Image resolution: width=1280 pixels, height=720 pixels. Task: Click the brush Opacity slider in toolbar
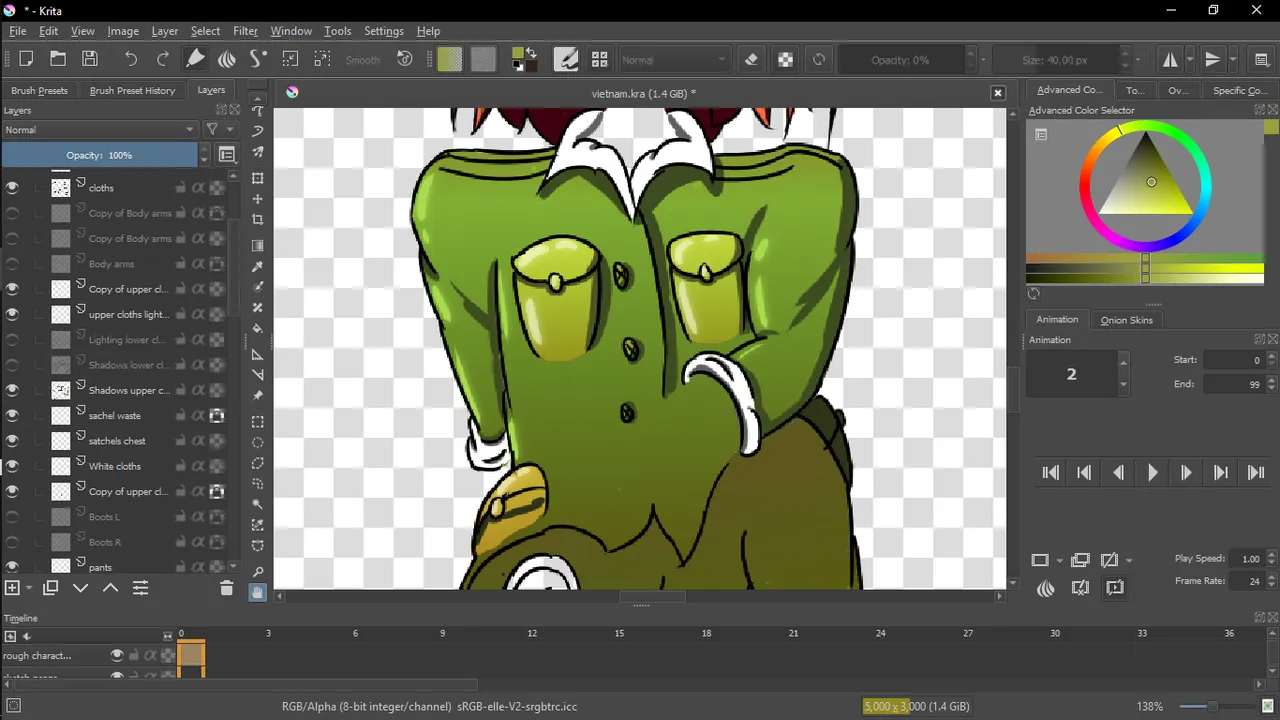tap(901, 59)
